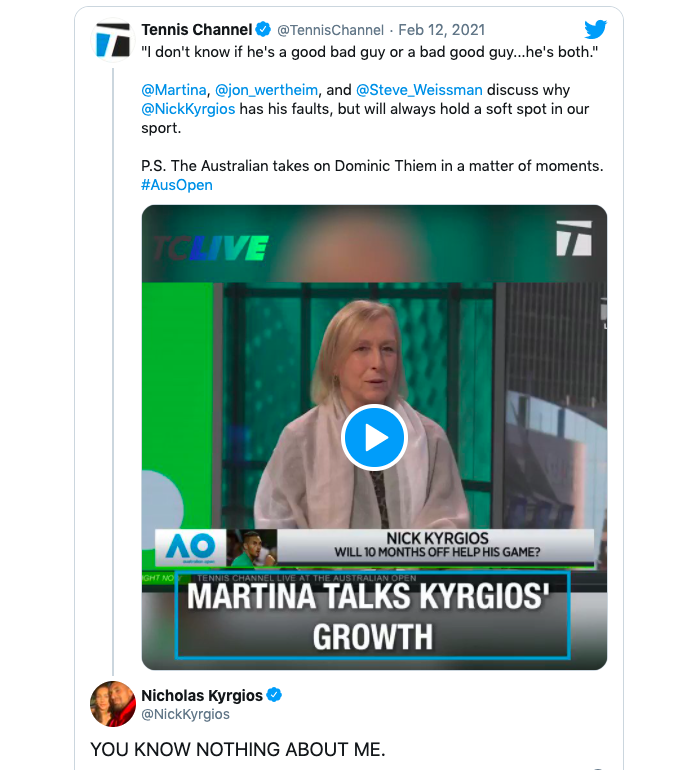
Task: Open Nicholas Kyrgios's profile picture
Action: [x=112, y=704]
